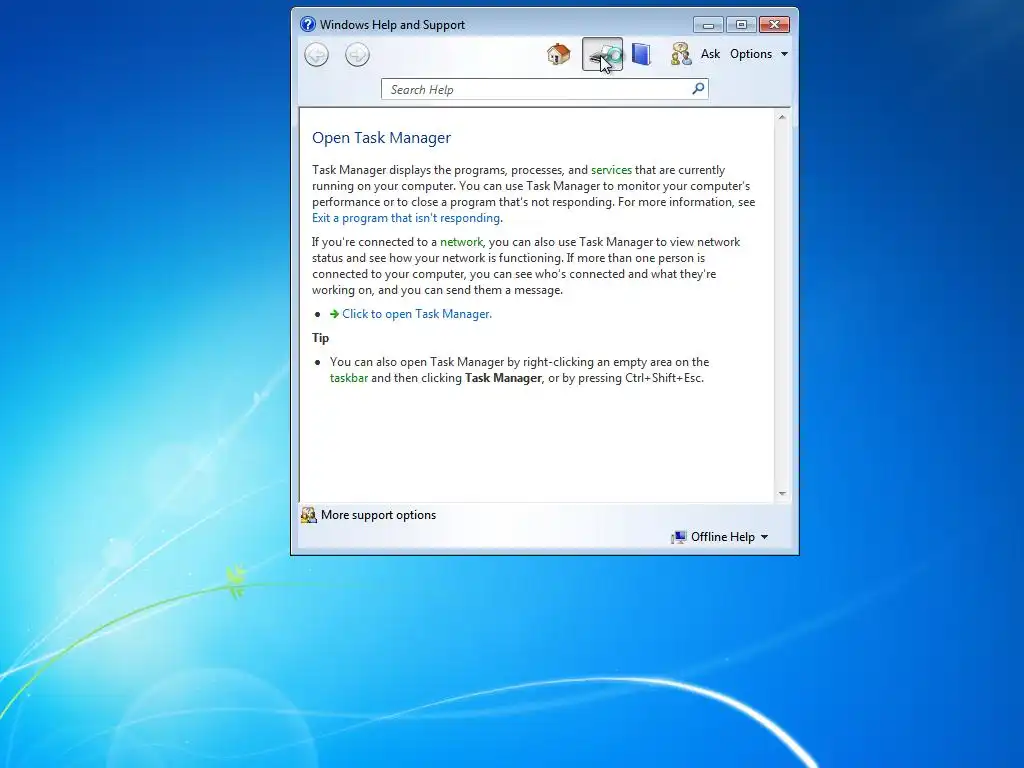Go back with the Back arrow button

317,54
